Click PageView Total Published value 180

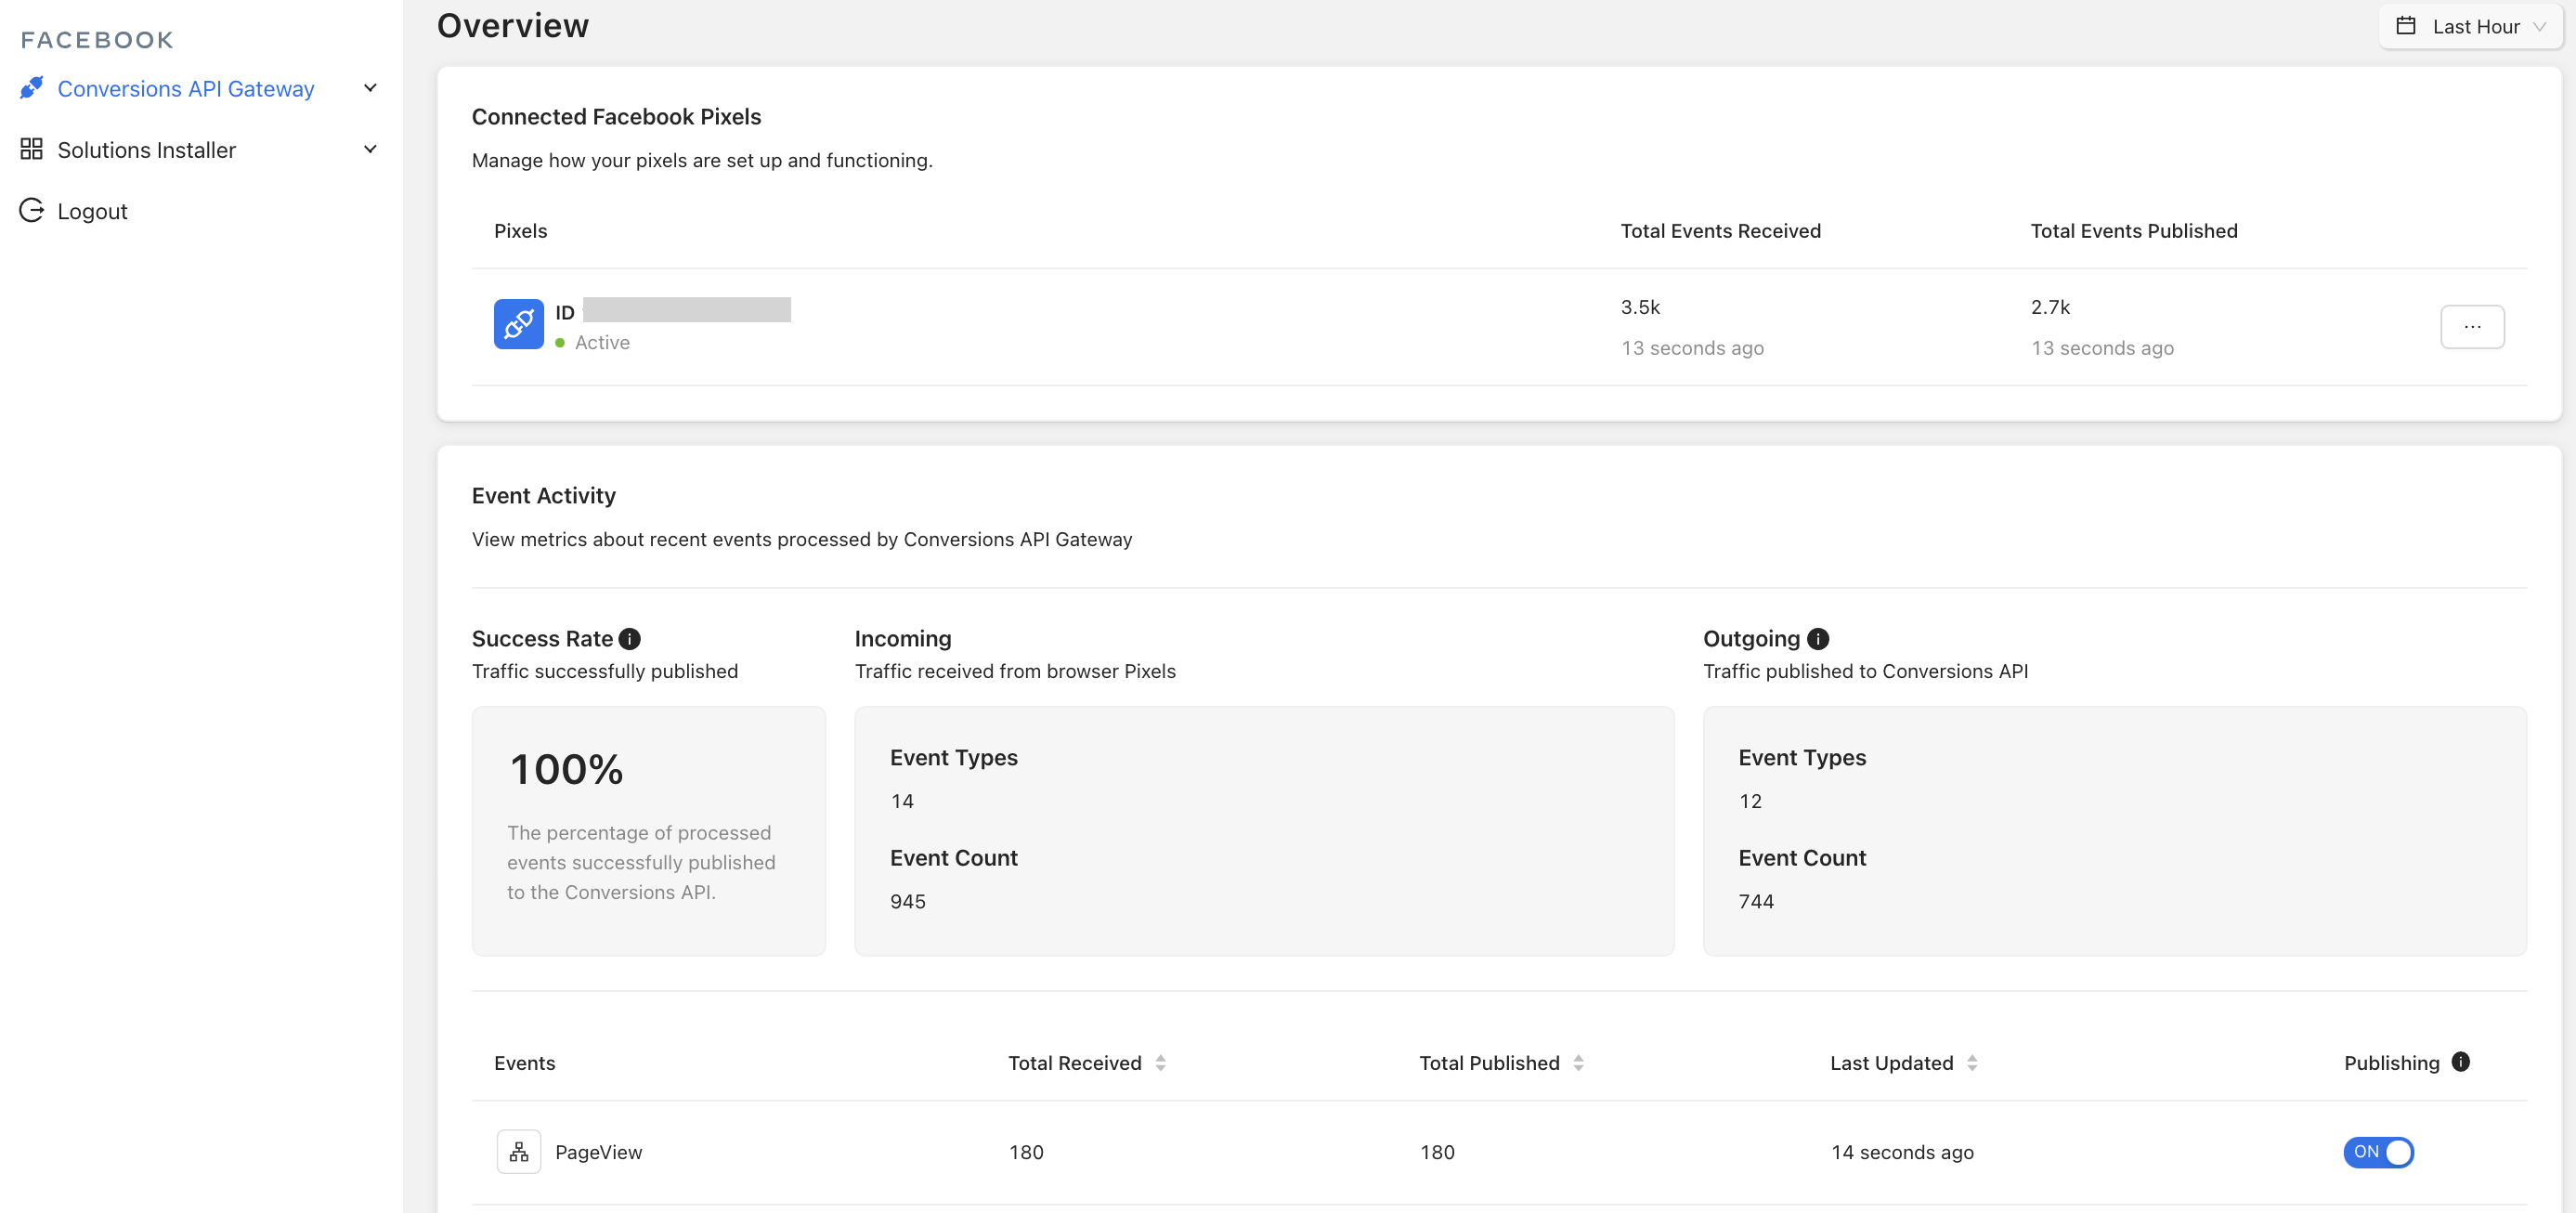1437,1152
